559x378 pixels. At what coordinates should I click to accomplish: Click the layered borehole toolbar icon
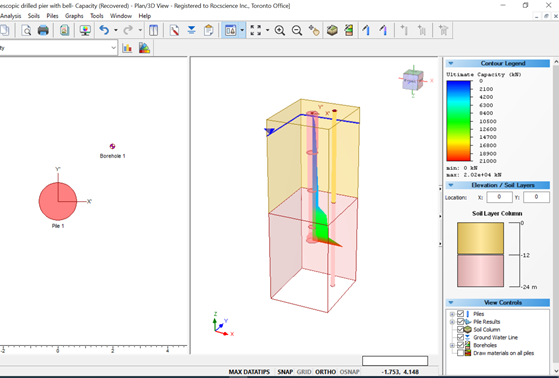pyautogui.click(x=349, y=30)
